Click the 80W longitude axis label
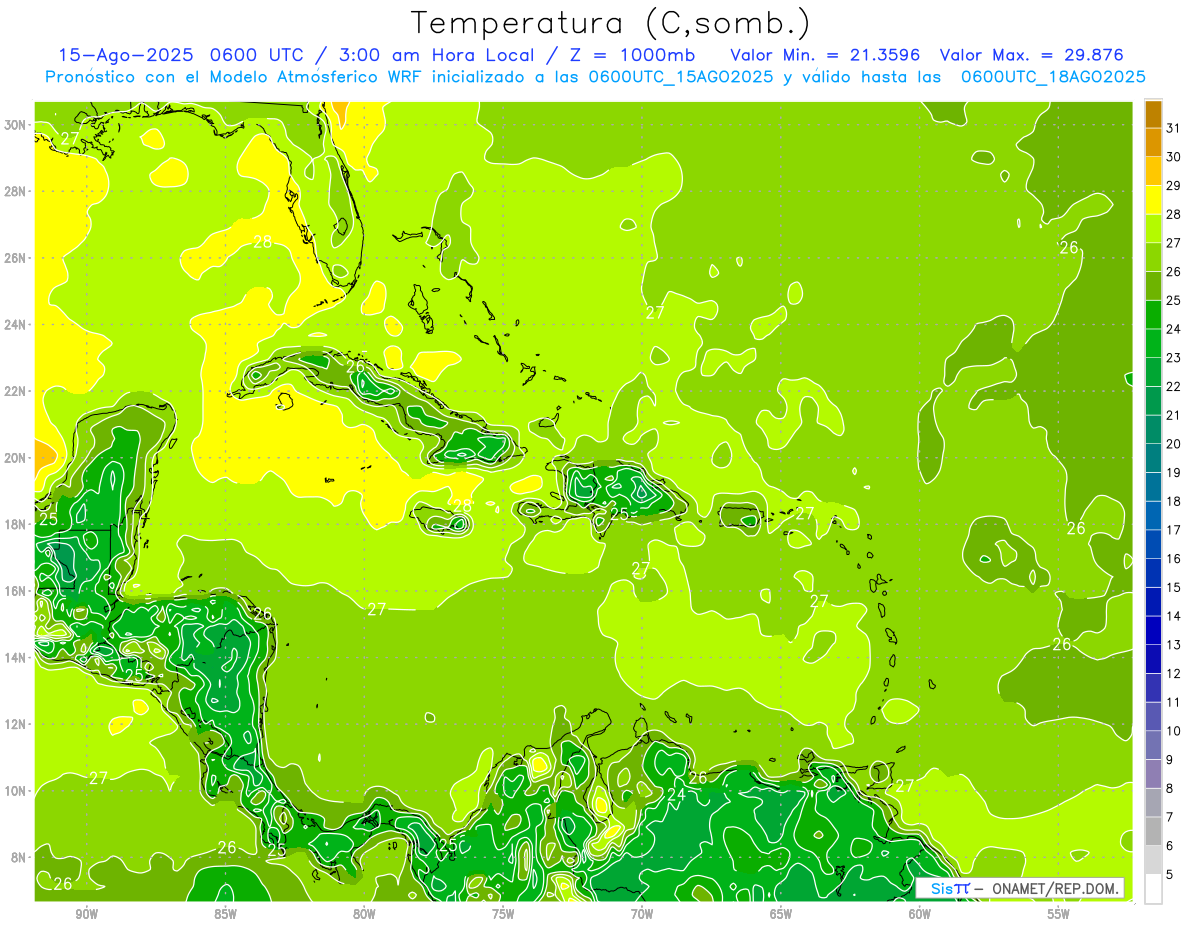1200x927 pixels. click(x=364, y=914)
